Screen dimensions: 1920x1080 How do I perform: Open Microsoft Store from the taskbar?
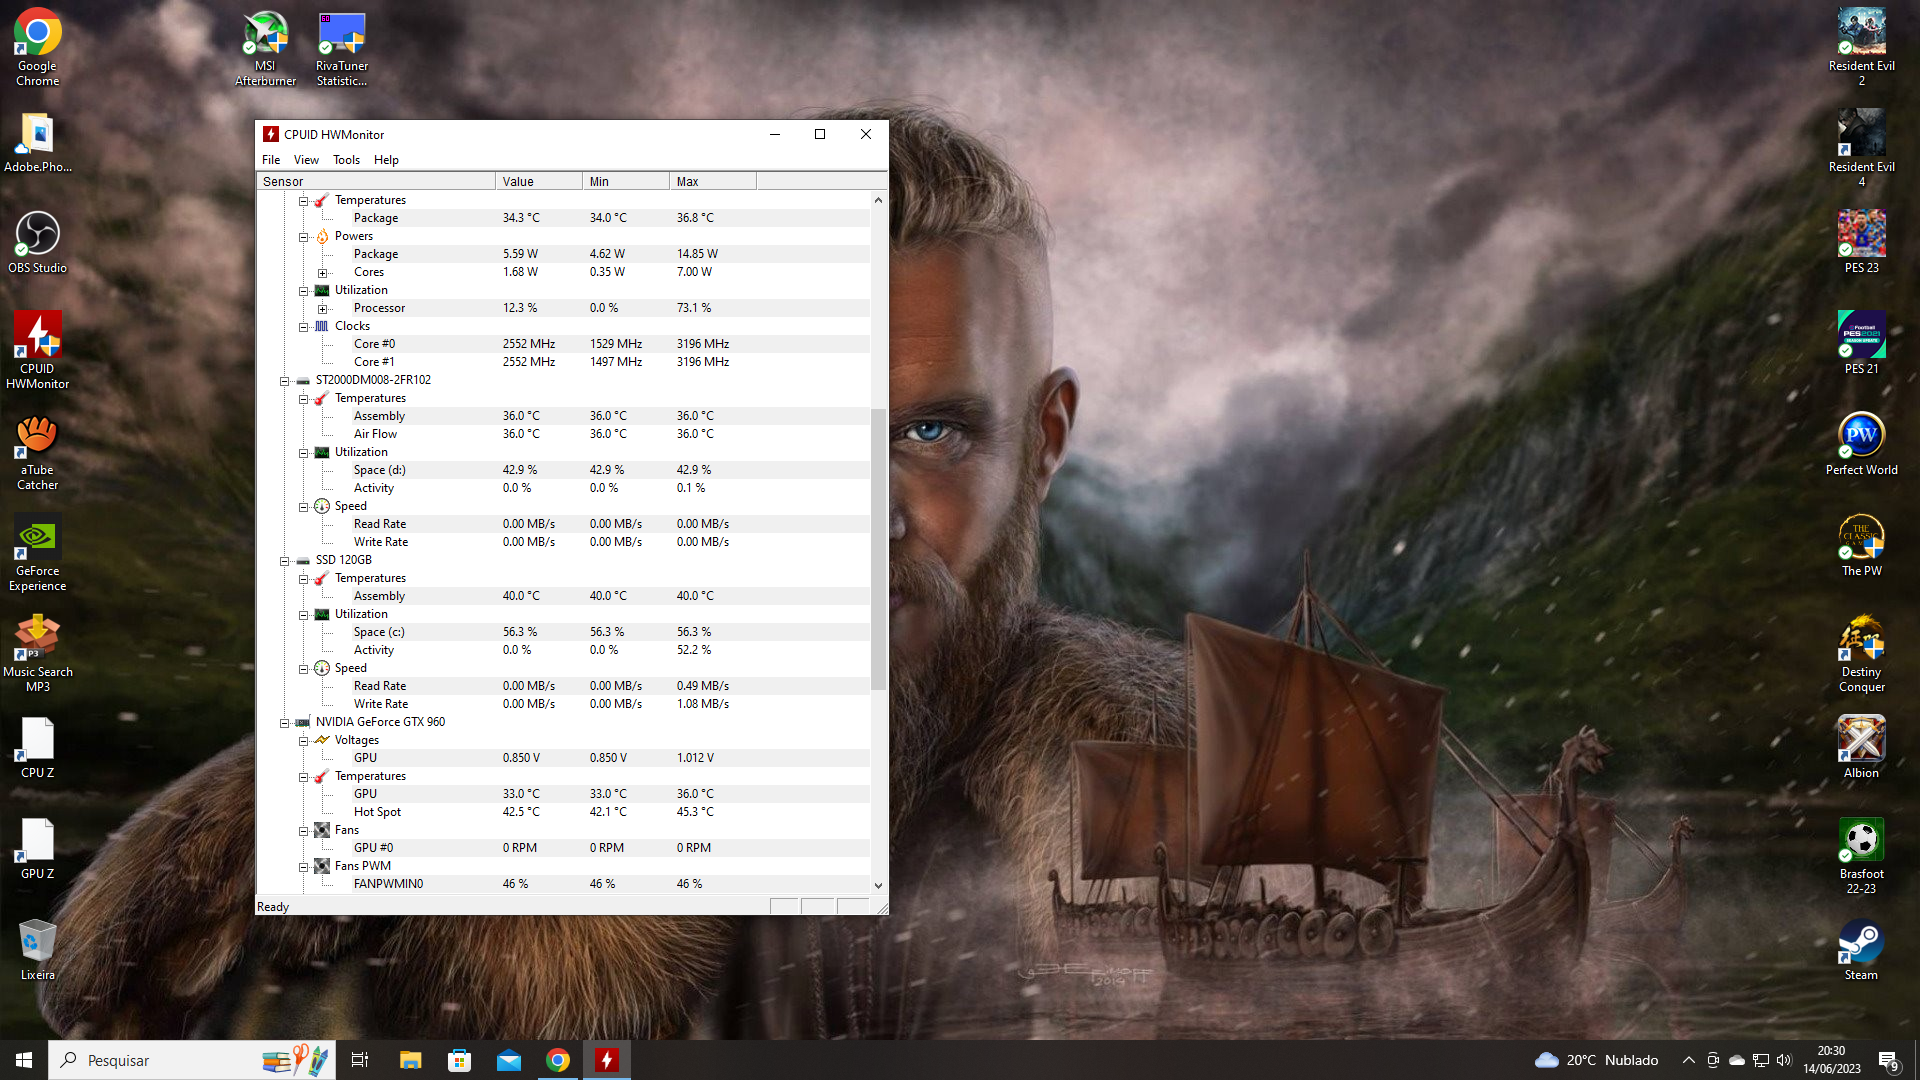[x=459, y=1060]
